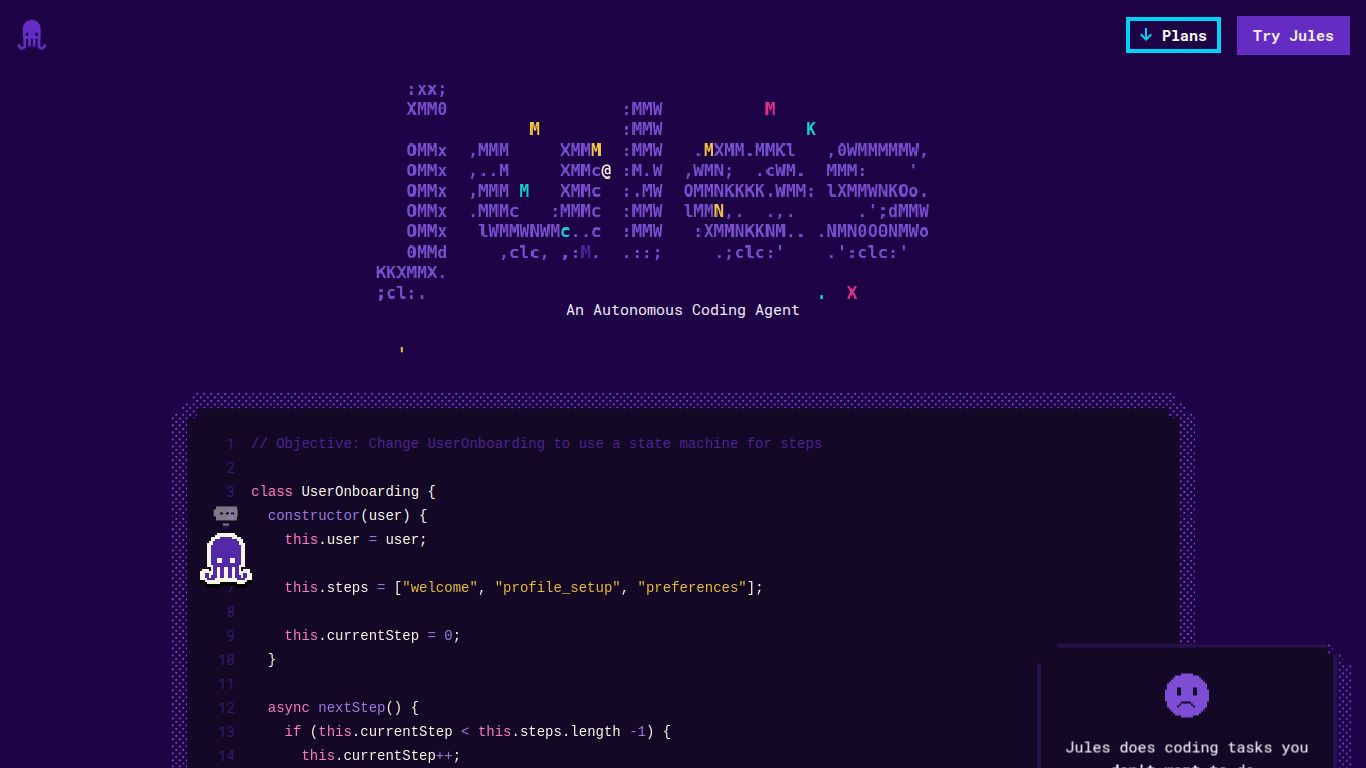
Task: Click the "welcome" string in steps array
Action: (440, 587)
